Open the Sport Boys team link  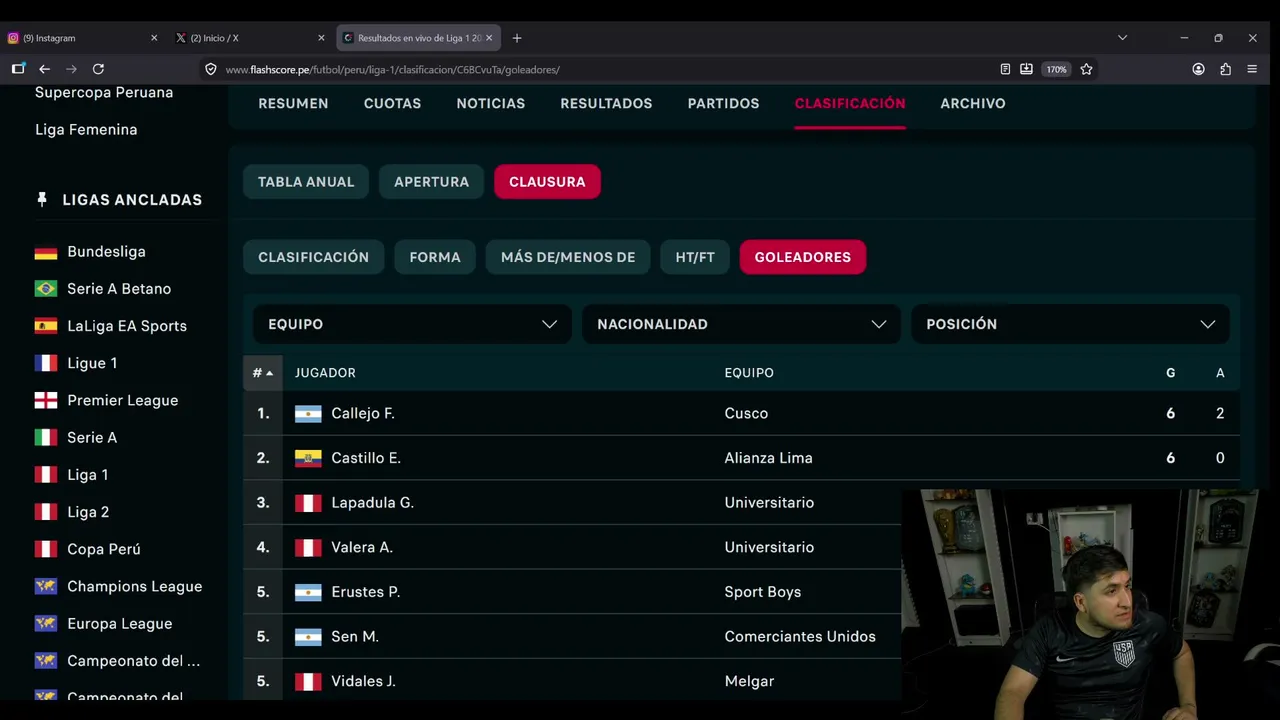(763, 592)
